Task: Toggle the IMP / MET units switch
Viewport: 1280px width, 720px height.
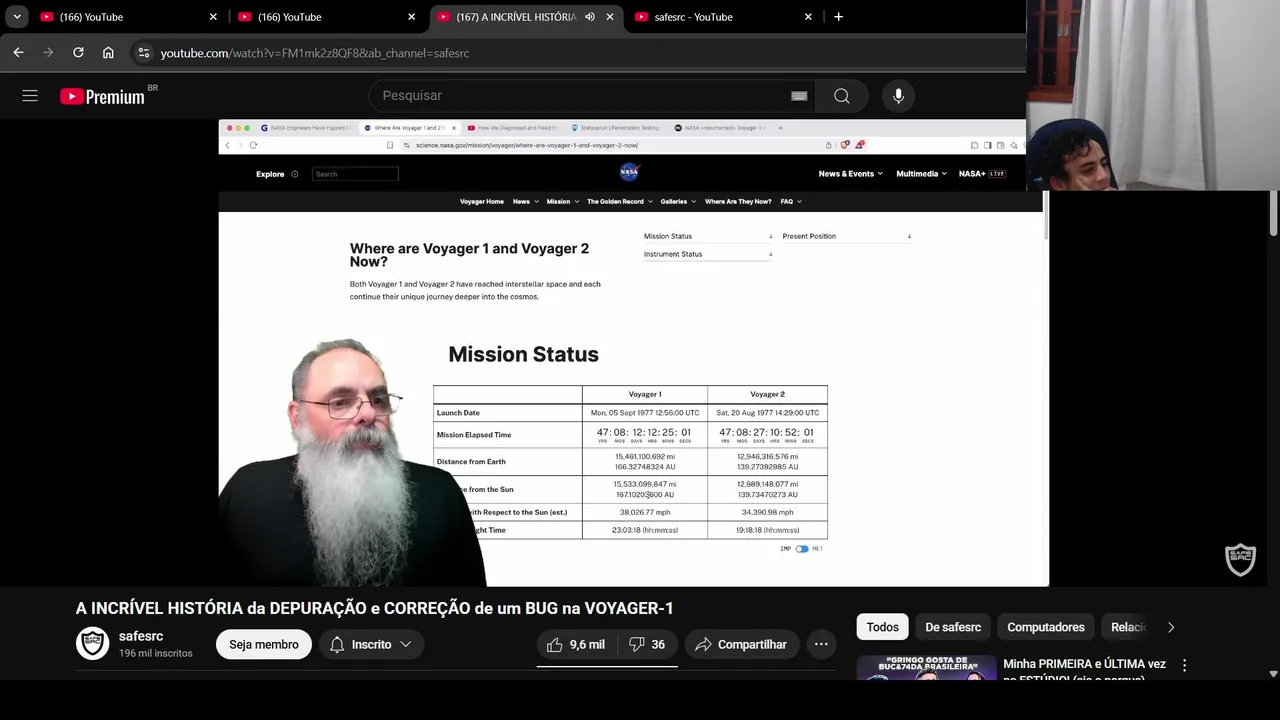Action: tap(802, 549)
